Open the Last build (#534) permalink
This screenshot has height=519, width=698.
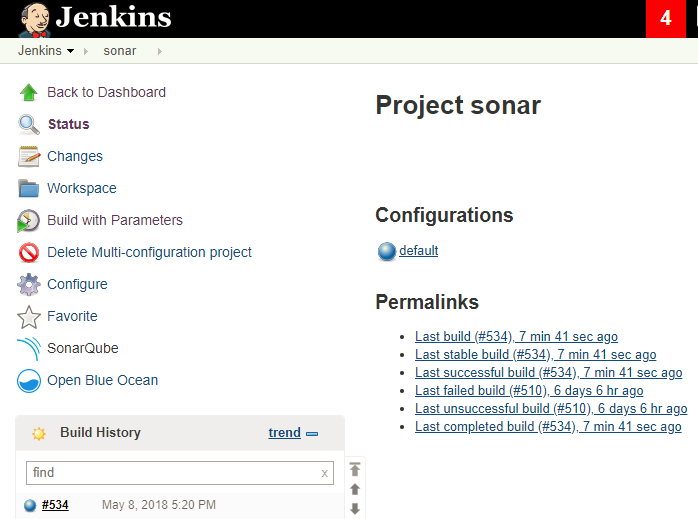pyautogui.click(x=516, y=337)
